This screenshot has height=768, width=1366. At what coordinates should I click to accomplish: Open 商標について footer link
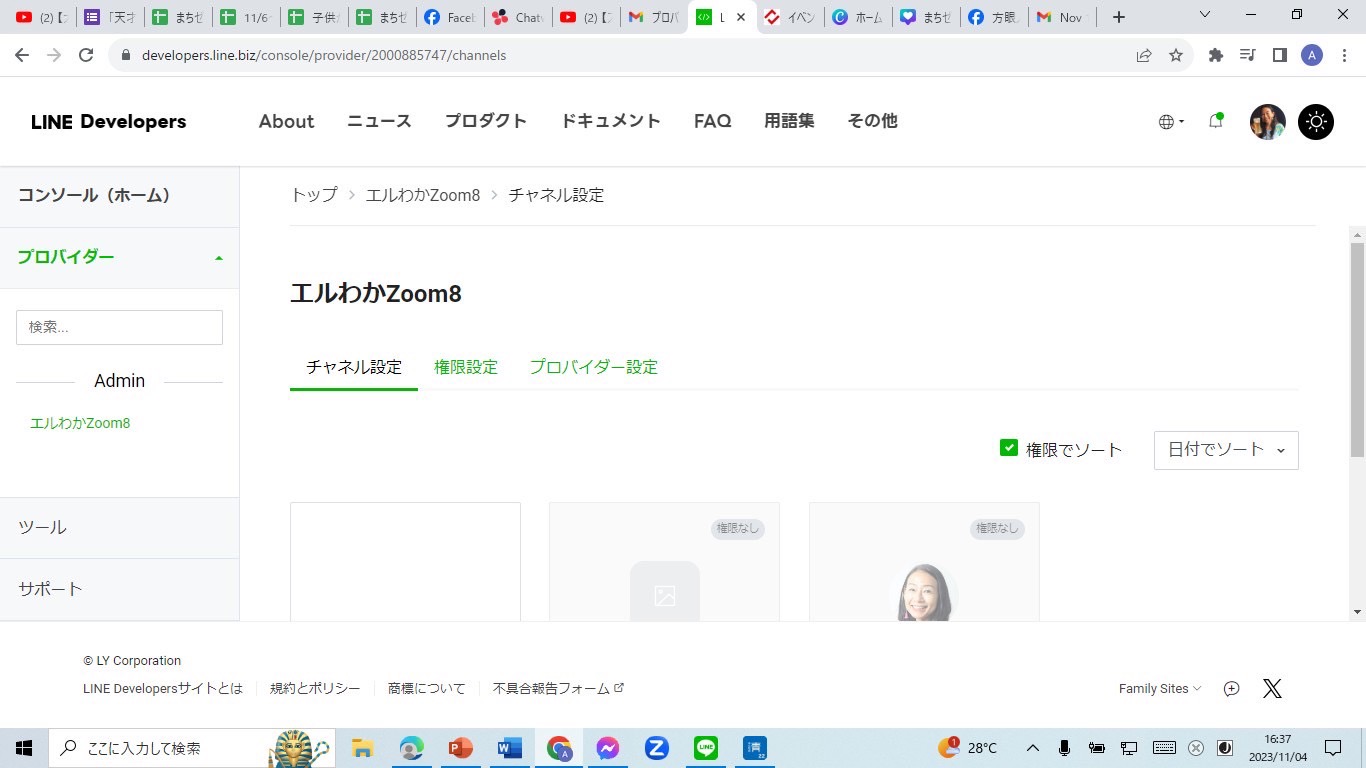(x=427, y=688)
